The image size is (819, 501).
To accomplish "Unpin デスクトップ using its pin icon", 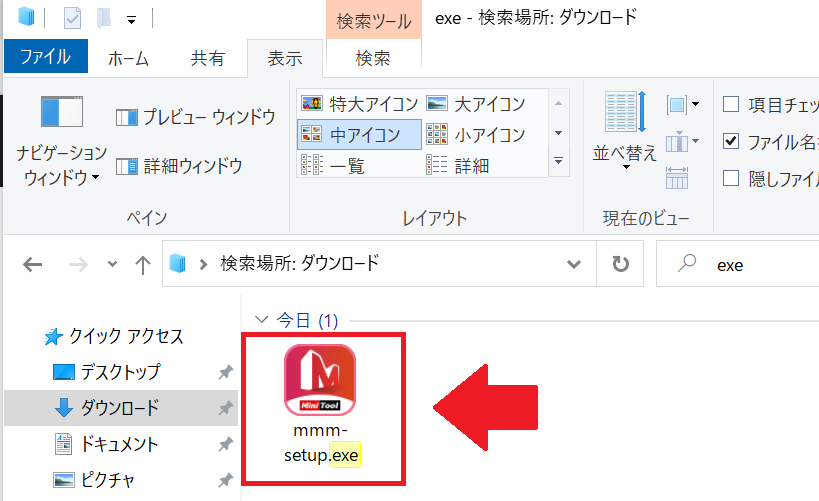I will [x=226, y=372].
